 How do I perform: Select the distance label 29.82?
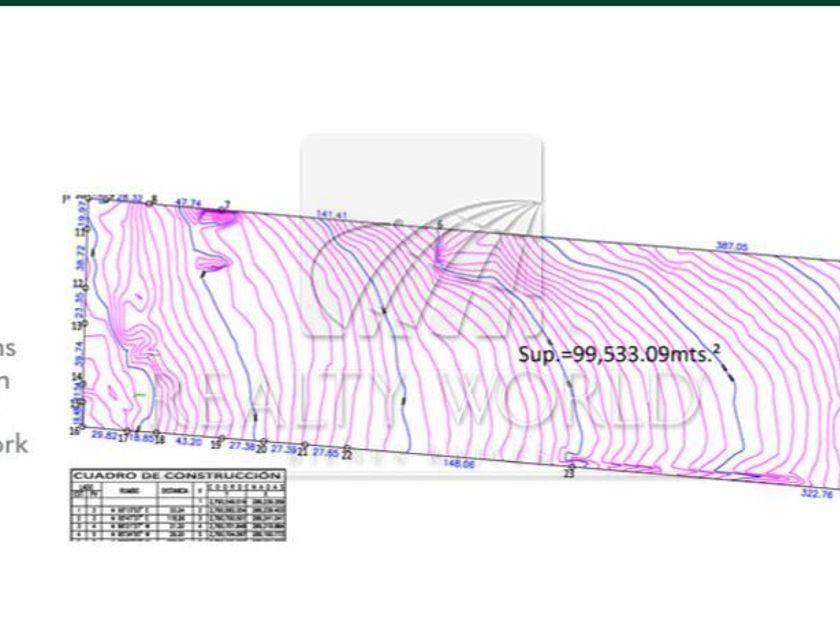pos(104,434)
